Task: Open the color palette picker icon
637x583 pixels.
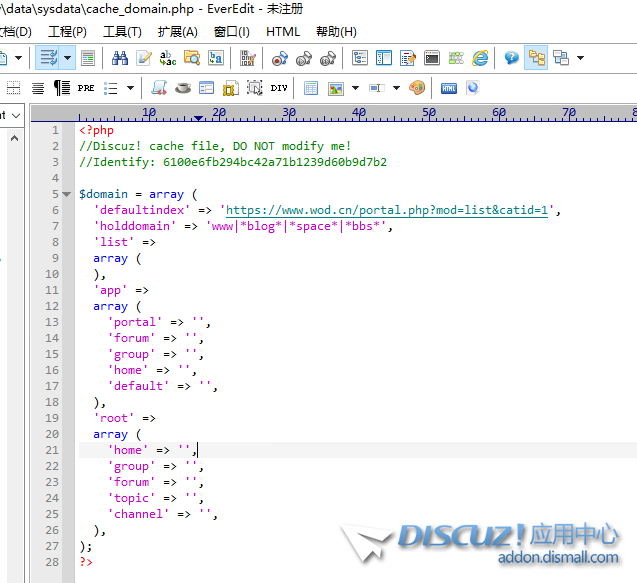Action: [417, 88]
